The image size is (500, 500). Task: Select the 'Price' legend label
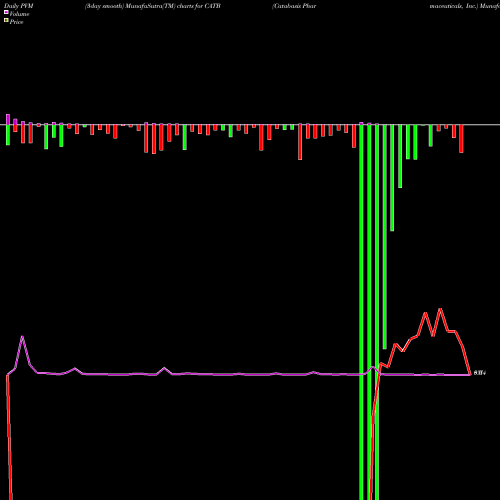click(16, 22)
